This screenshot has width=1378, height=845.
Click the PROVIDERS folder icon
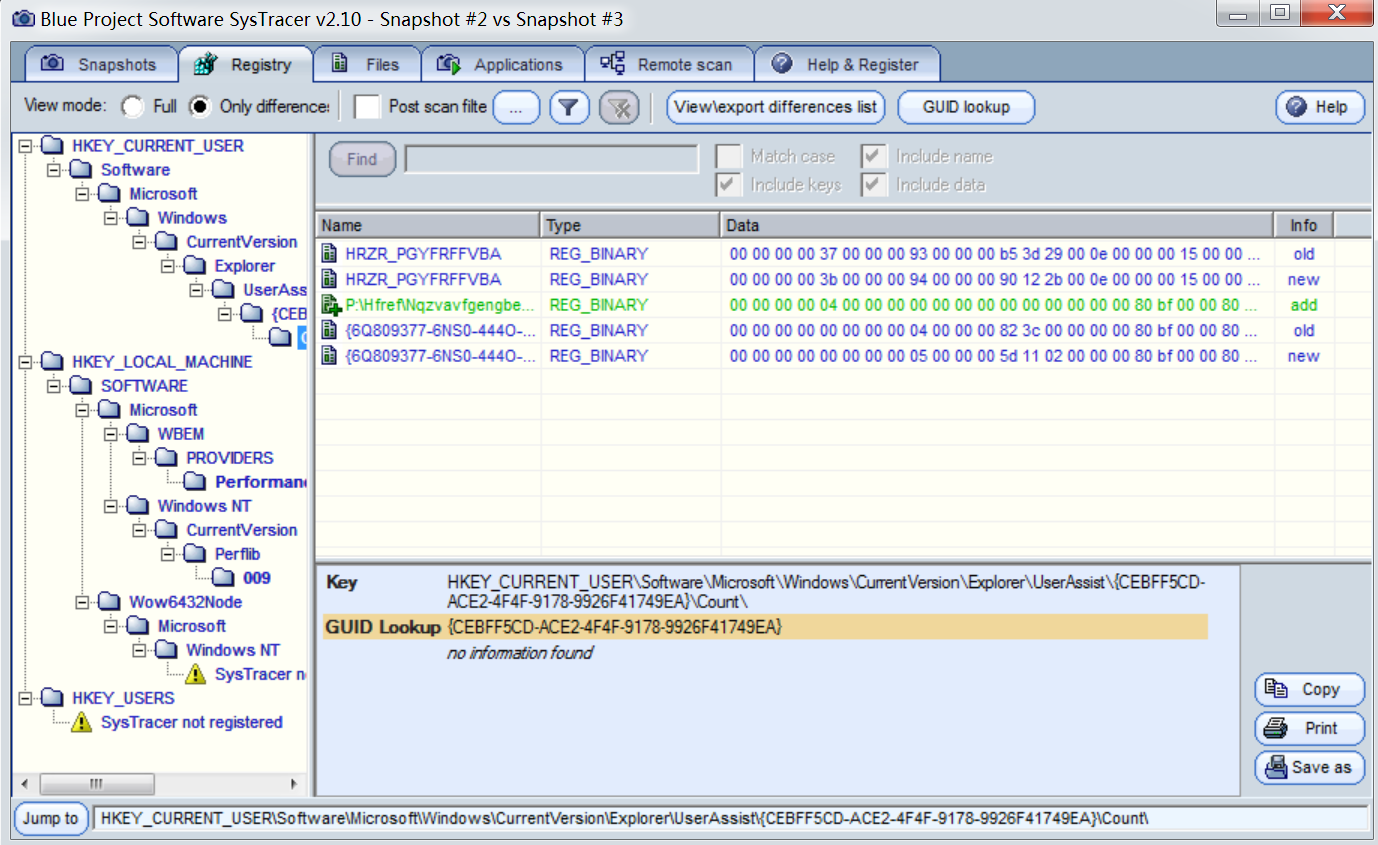[167, 458]
